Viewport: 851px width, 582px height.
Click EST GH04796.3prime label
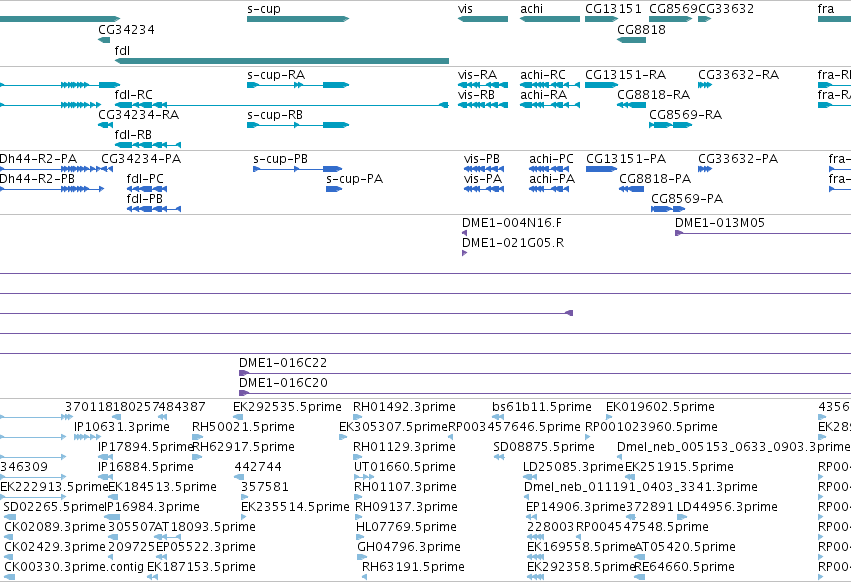(409, 547)
